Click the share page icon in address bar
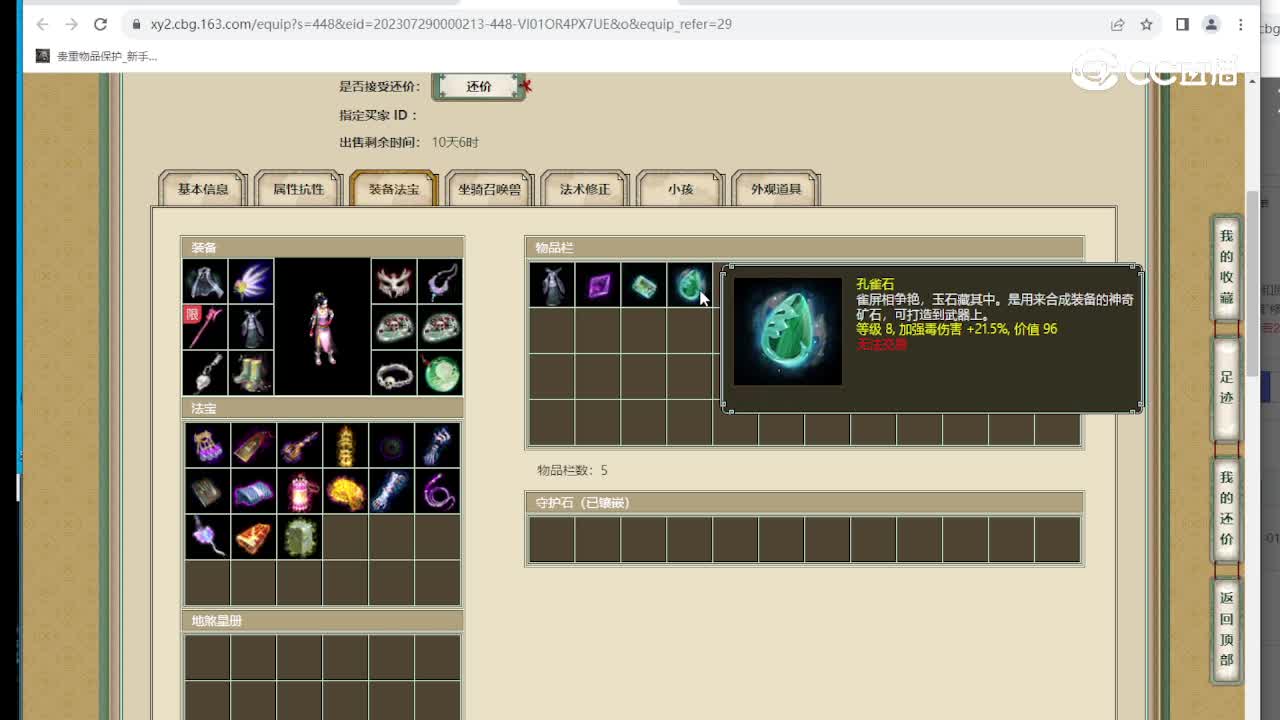Viewport: 1280px width, 720px height. (x=1117, y=24)
